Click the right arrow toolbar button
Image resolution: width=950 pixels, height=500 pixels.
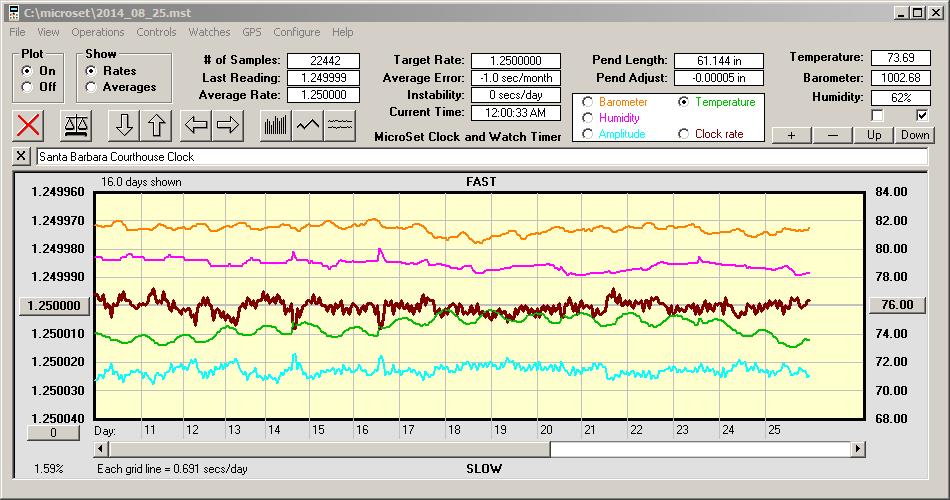[228, 125]
